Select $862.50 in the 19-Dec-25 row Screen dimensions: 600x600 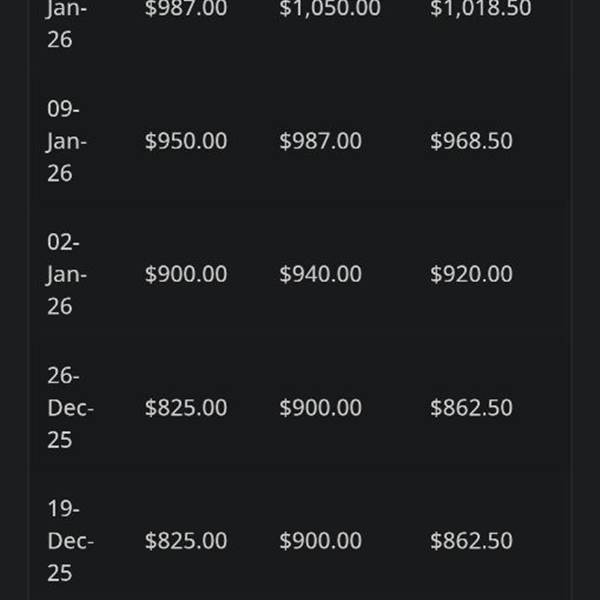471,541
